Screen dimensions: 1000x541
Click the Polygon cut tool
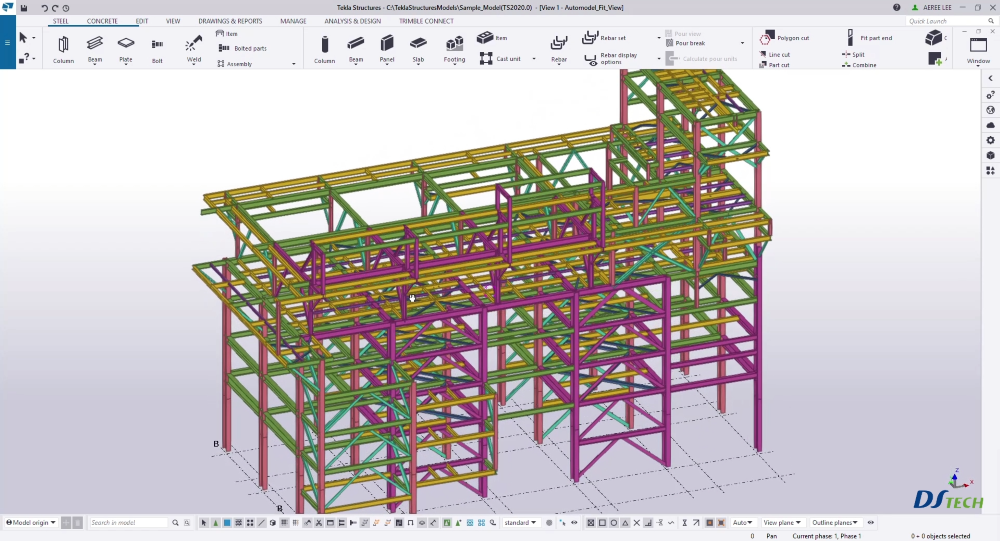tap(784, 38)
